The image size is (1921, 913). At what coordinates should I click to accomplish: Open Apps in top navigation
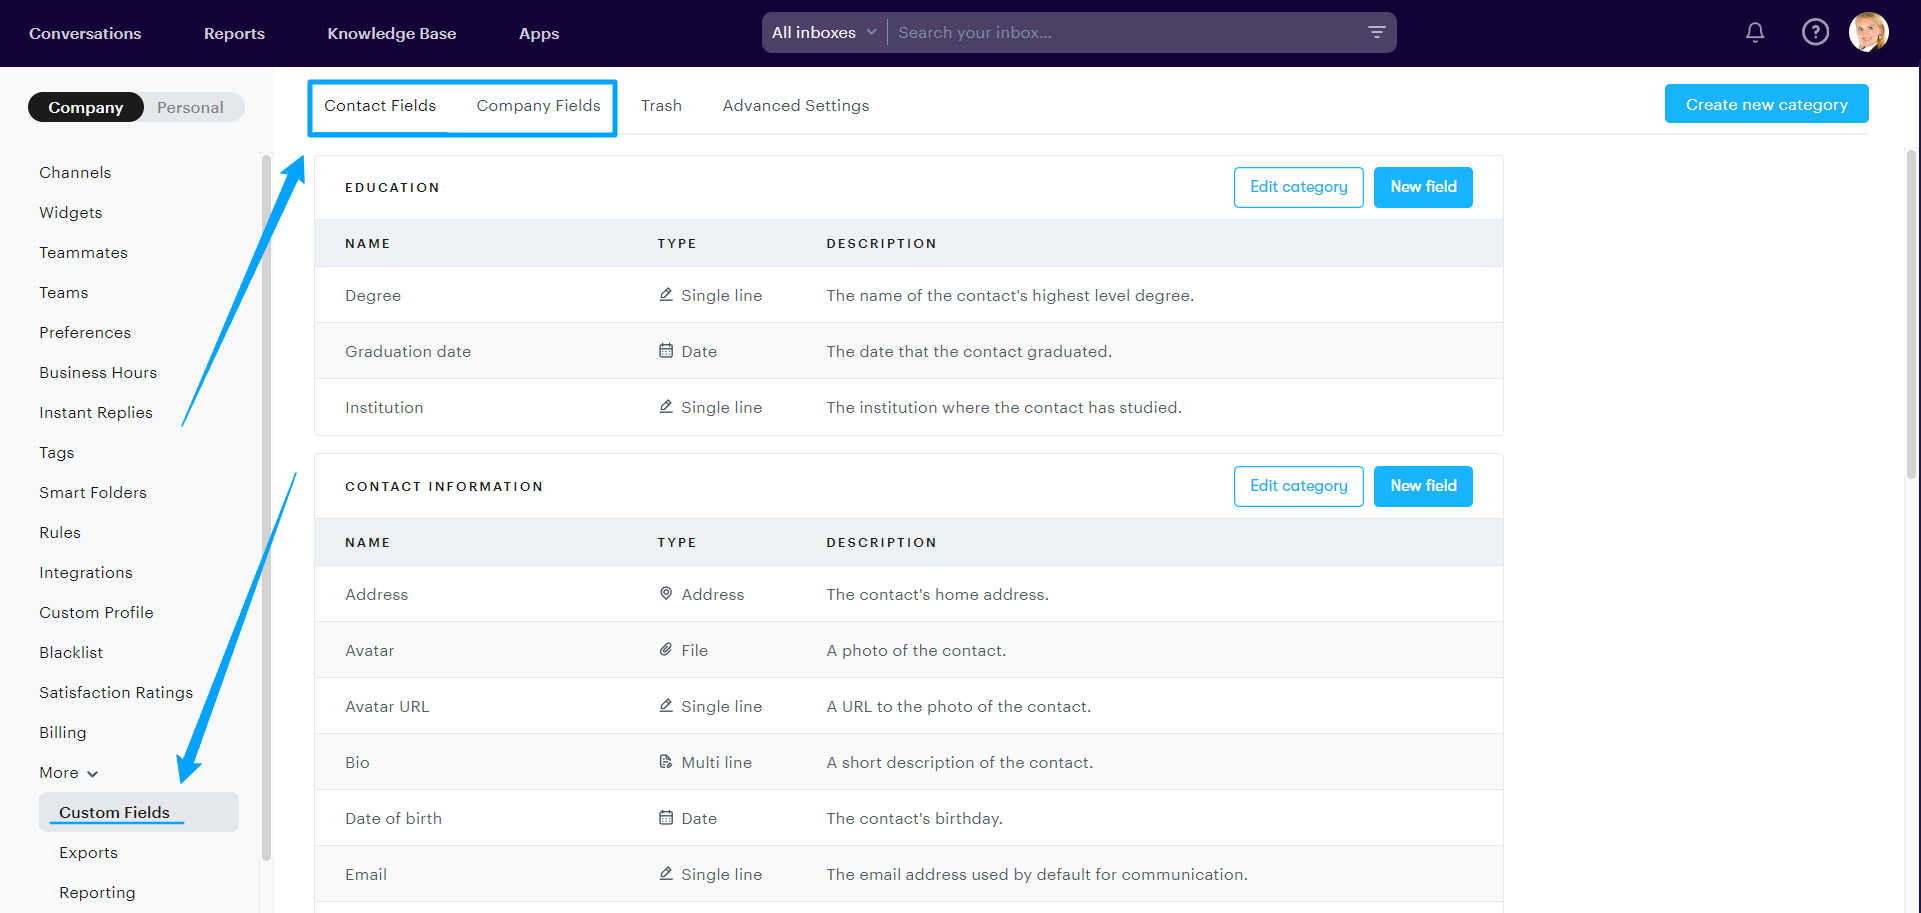coord(539,33)
